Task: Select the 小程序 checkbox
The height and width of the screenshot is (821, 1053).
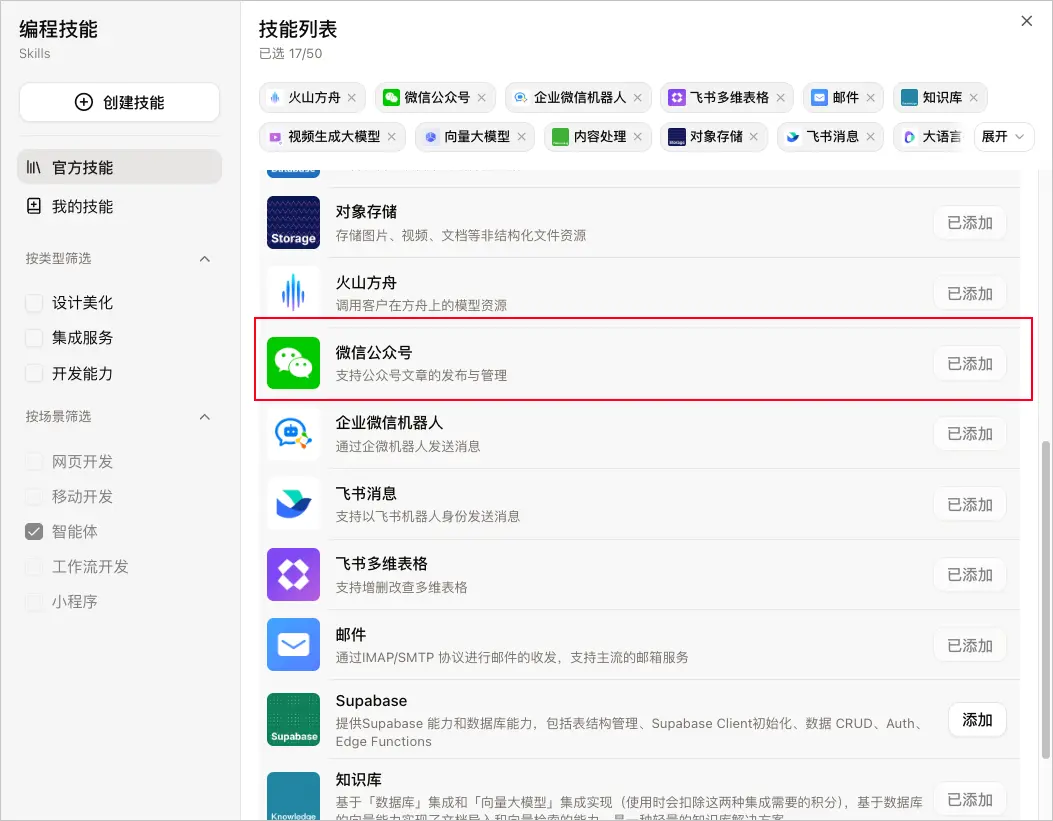Action: 34,601
